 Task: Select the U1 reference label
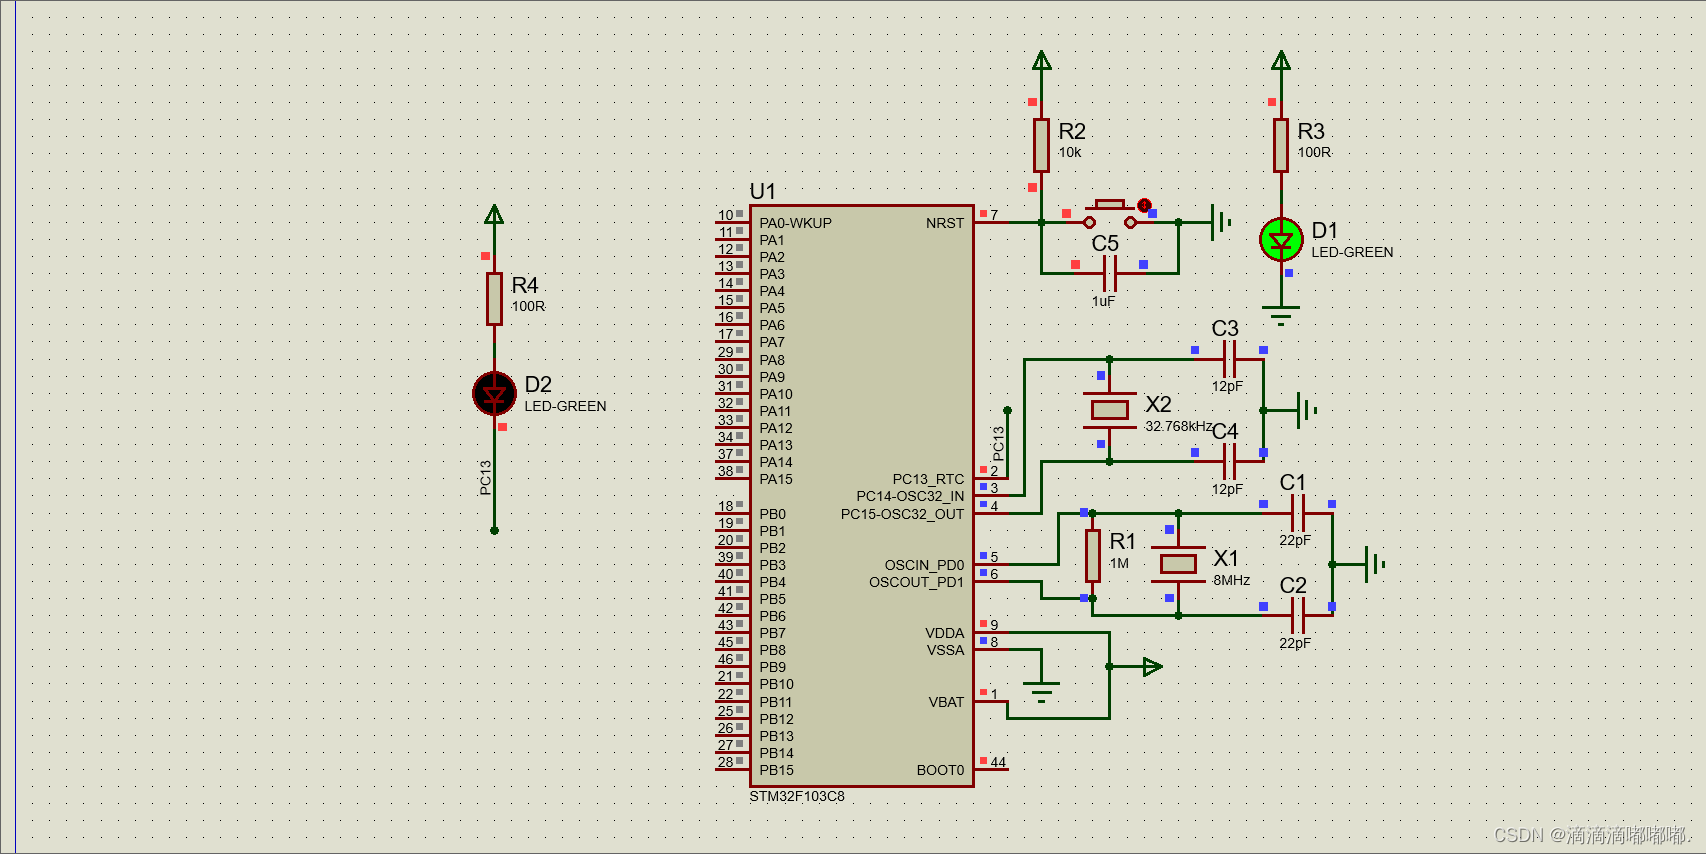tap(762, 191)
